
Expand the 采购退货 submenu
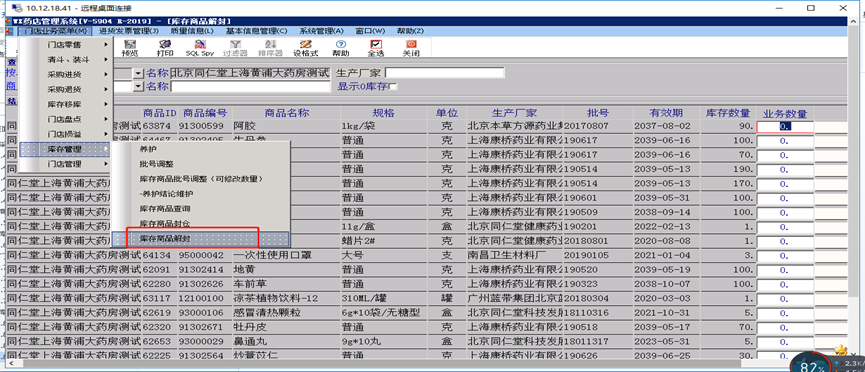[66, 89]
